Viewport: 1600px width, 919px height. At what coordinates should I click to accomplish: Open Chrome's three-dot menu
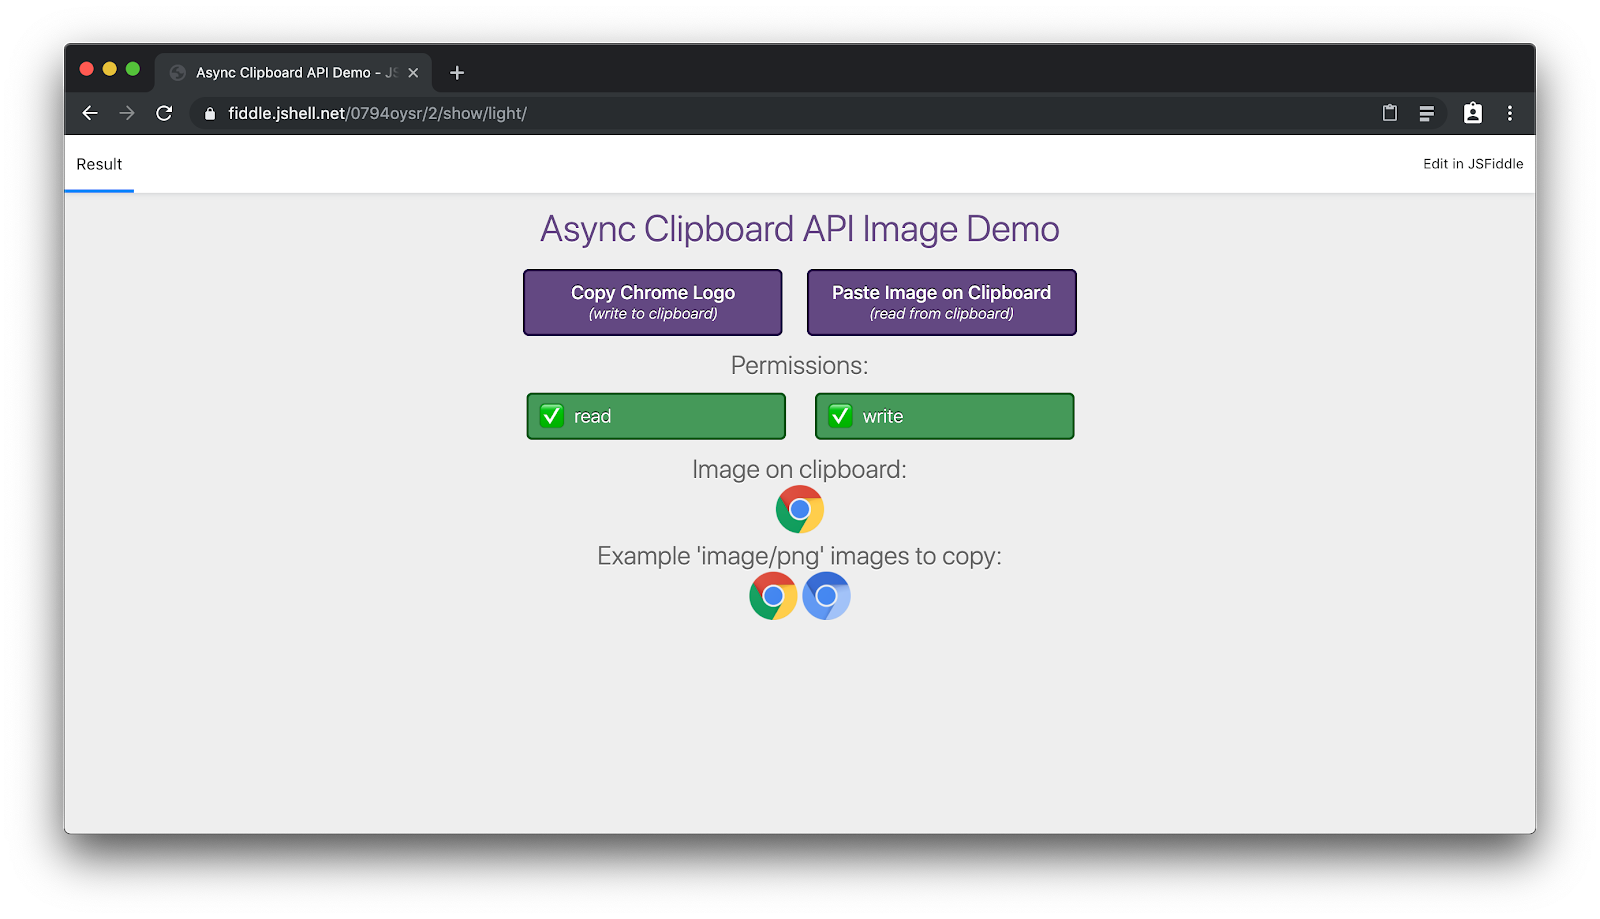point(1510,113)
